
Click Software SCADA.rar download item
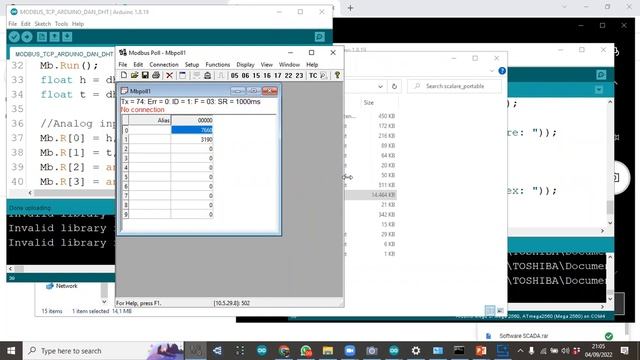point(524,336)
